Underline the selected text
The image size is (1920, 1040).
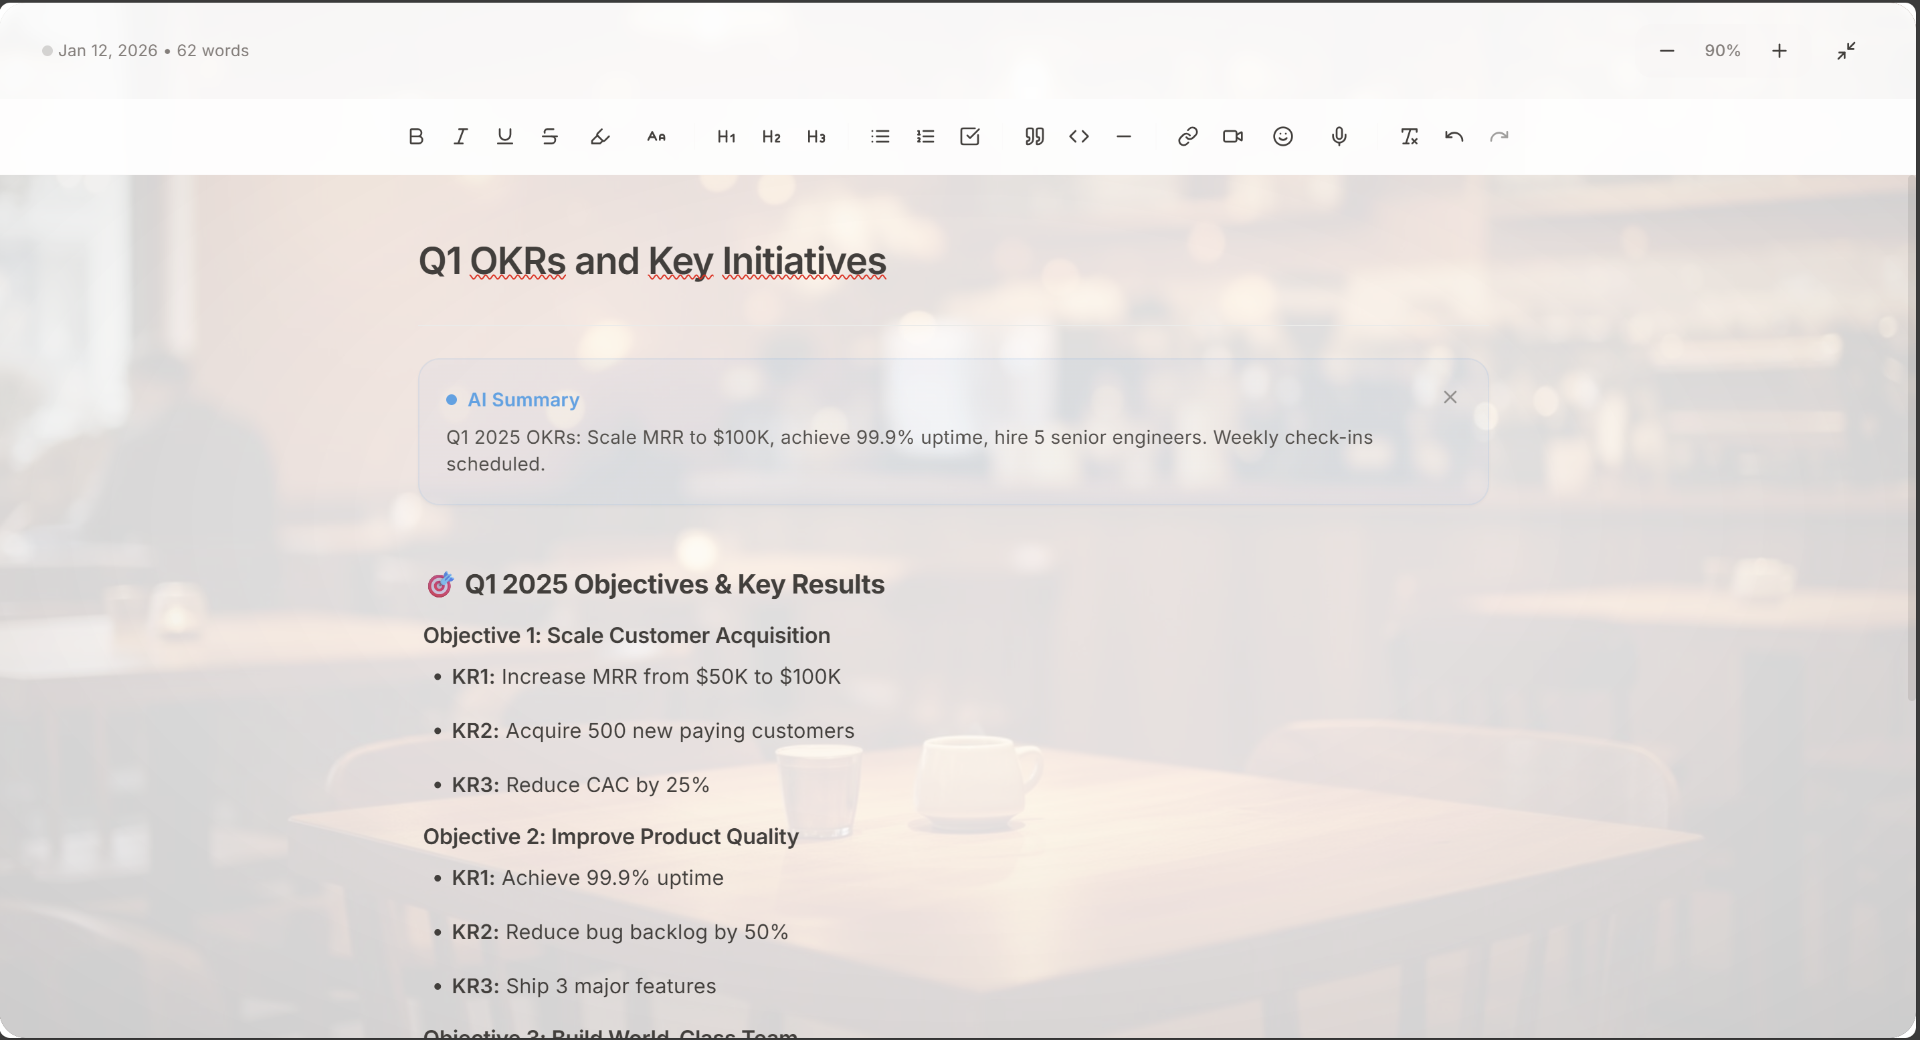[x=505, y=137]
